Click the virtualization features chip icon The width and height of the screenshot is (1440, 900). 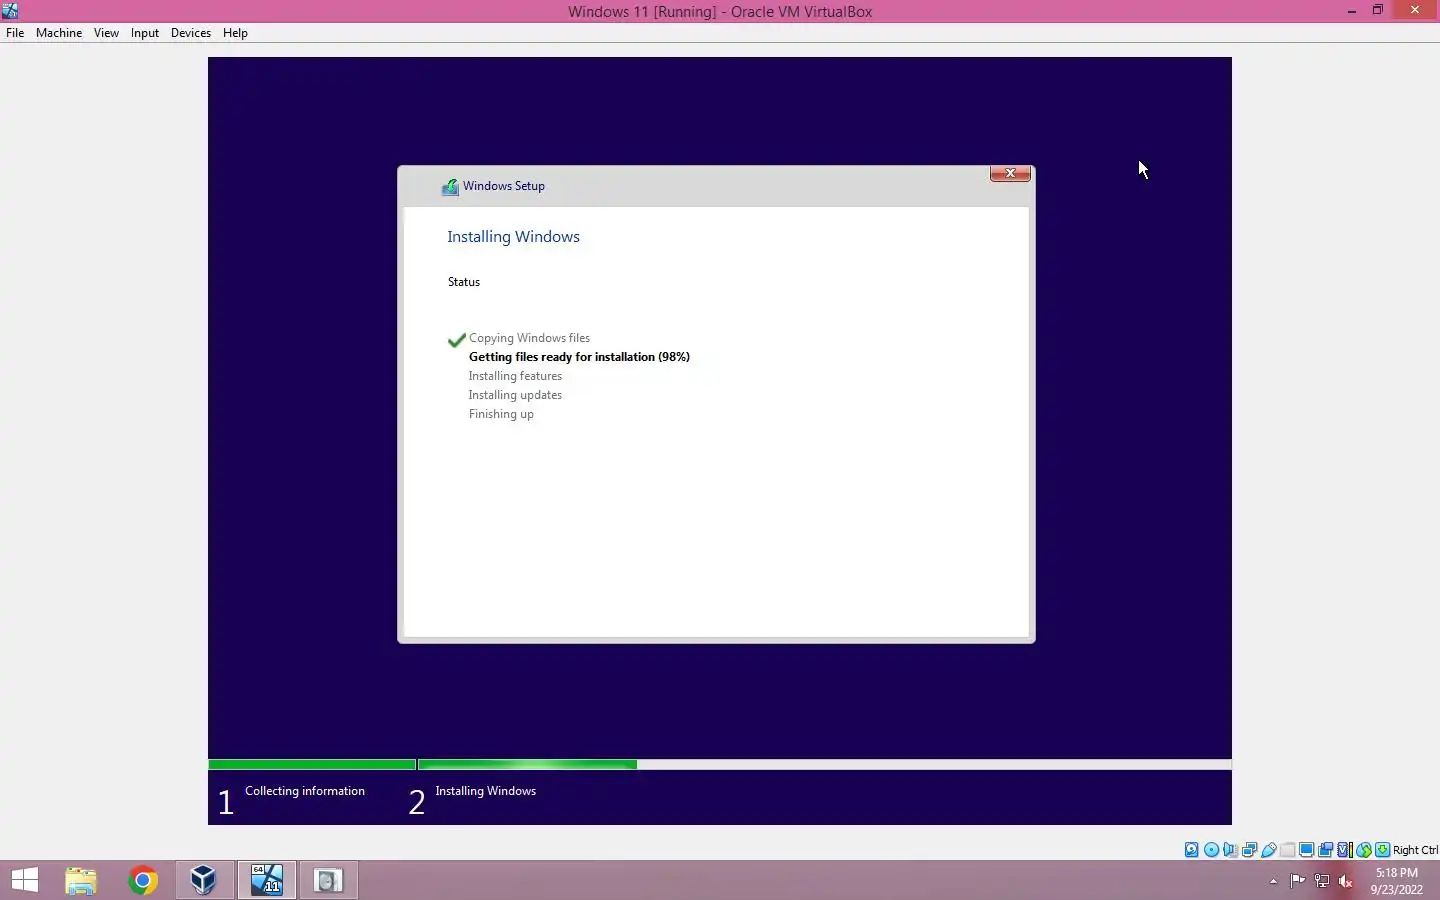[1345, 850]
